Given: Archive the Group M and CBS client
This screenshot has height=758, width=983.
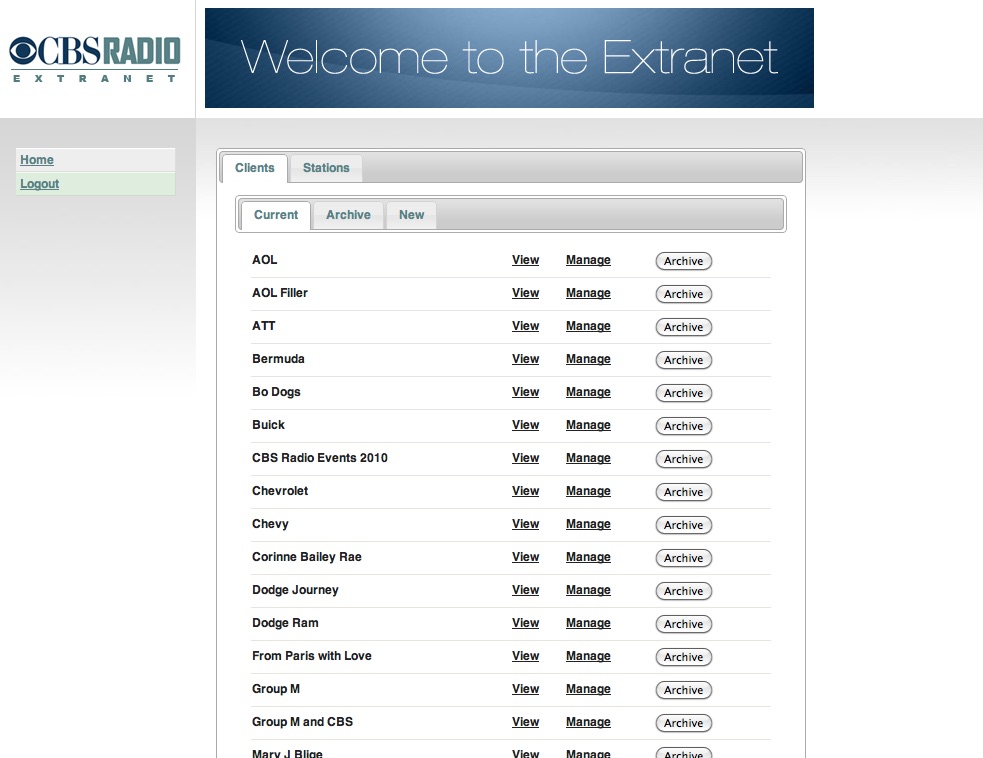Looking at the screenshot, I should click(x=683, y=722).
